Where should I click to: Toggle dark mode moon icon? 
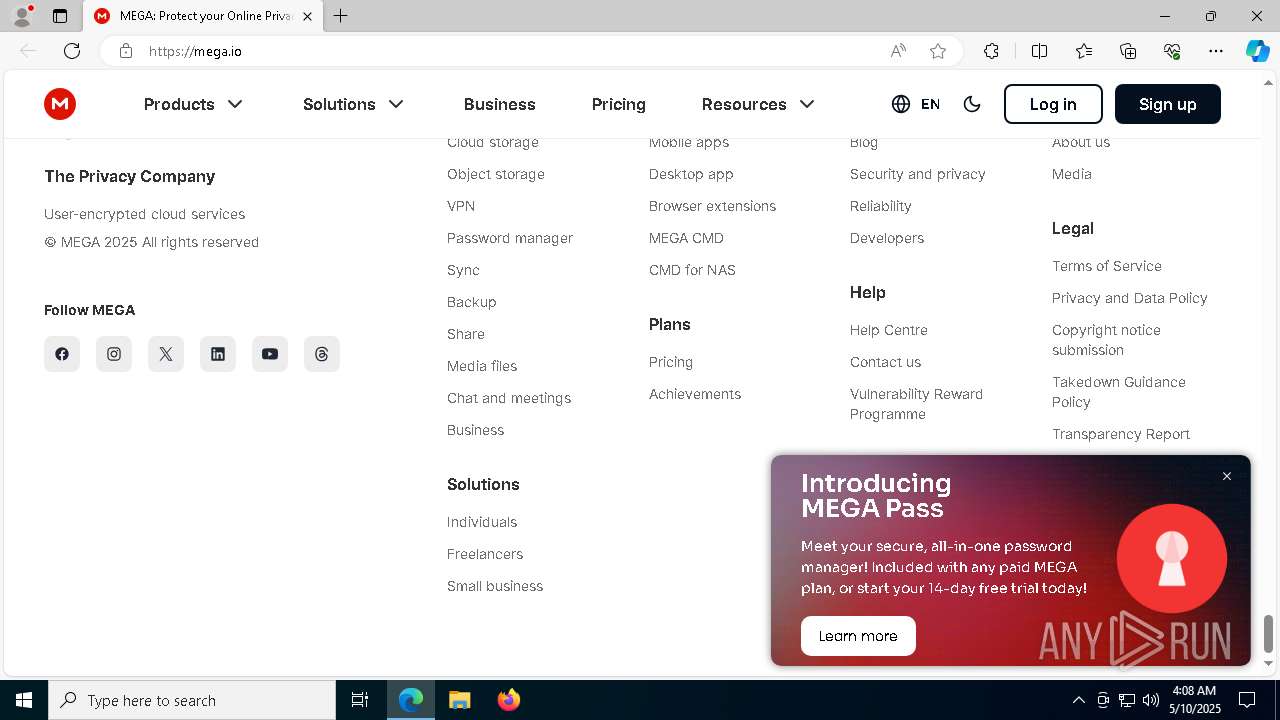click(972, 104)
